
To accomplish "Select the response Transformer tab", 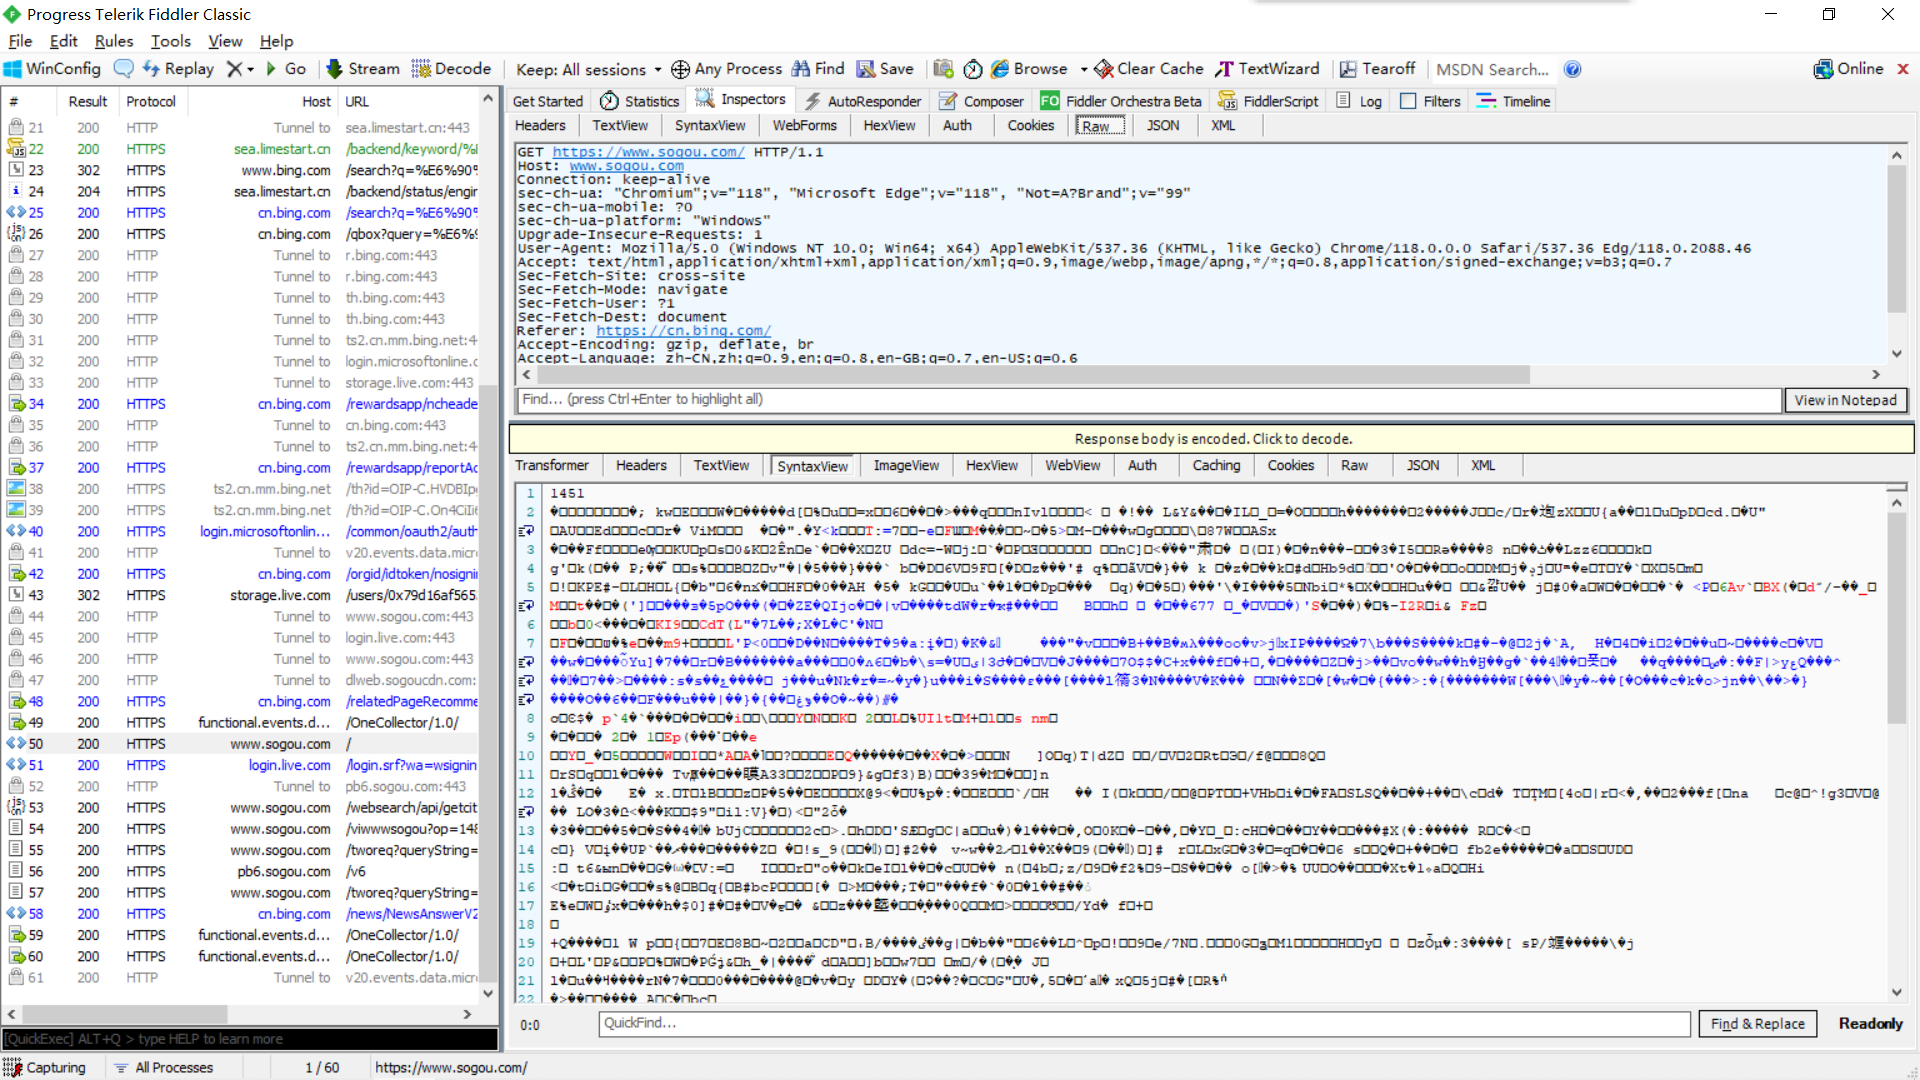I will click(552, 465).
